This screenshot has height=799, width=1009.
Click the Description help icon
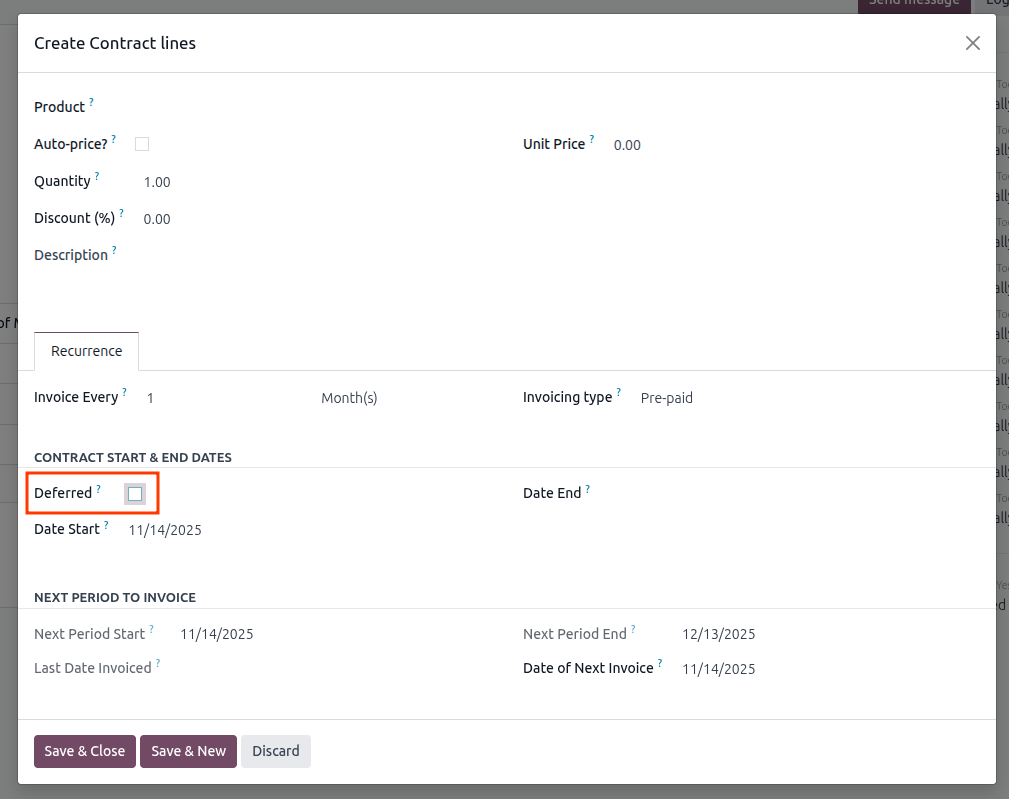click(x=115, y=250)
